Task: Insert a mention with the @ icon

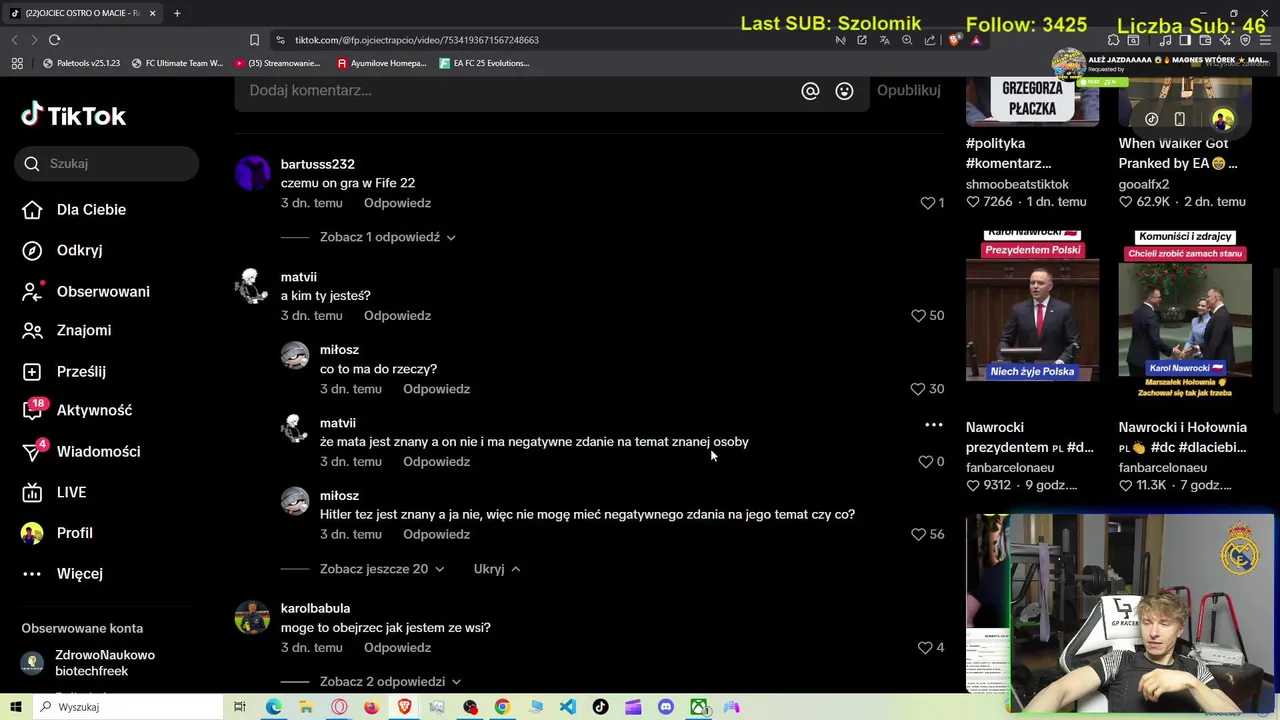Action: tap(810, 90)
